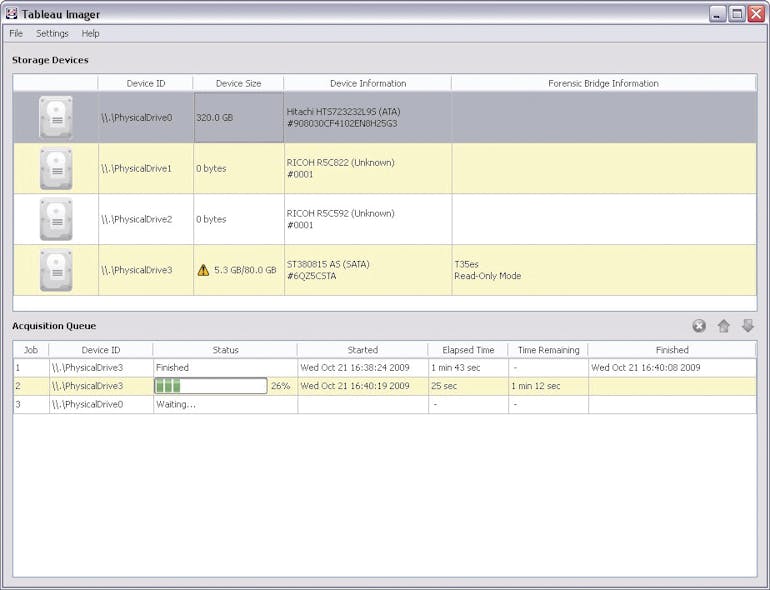
Task: Open the Help menu
Action: (x=91, y=33)
